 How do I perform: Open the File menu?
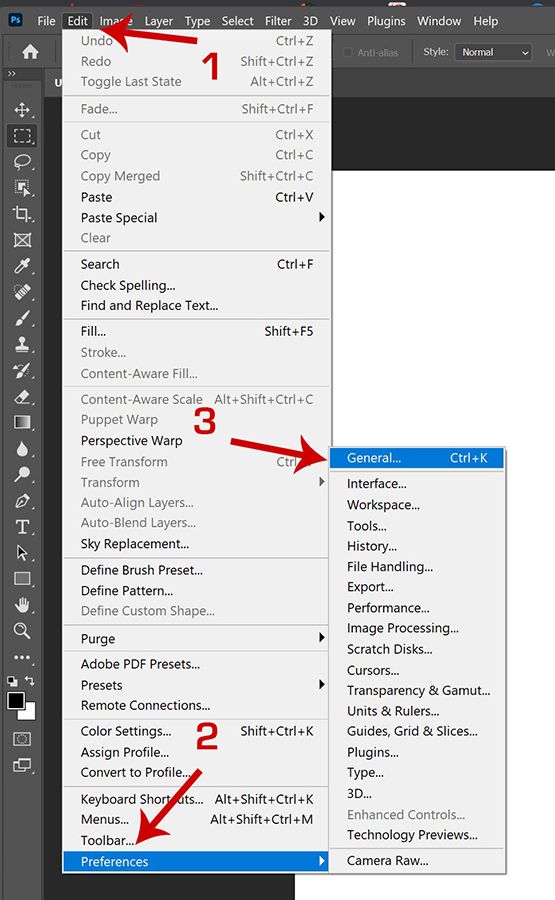pos(46,21)
